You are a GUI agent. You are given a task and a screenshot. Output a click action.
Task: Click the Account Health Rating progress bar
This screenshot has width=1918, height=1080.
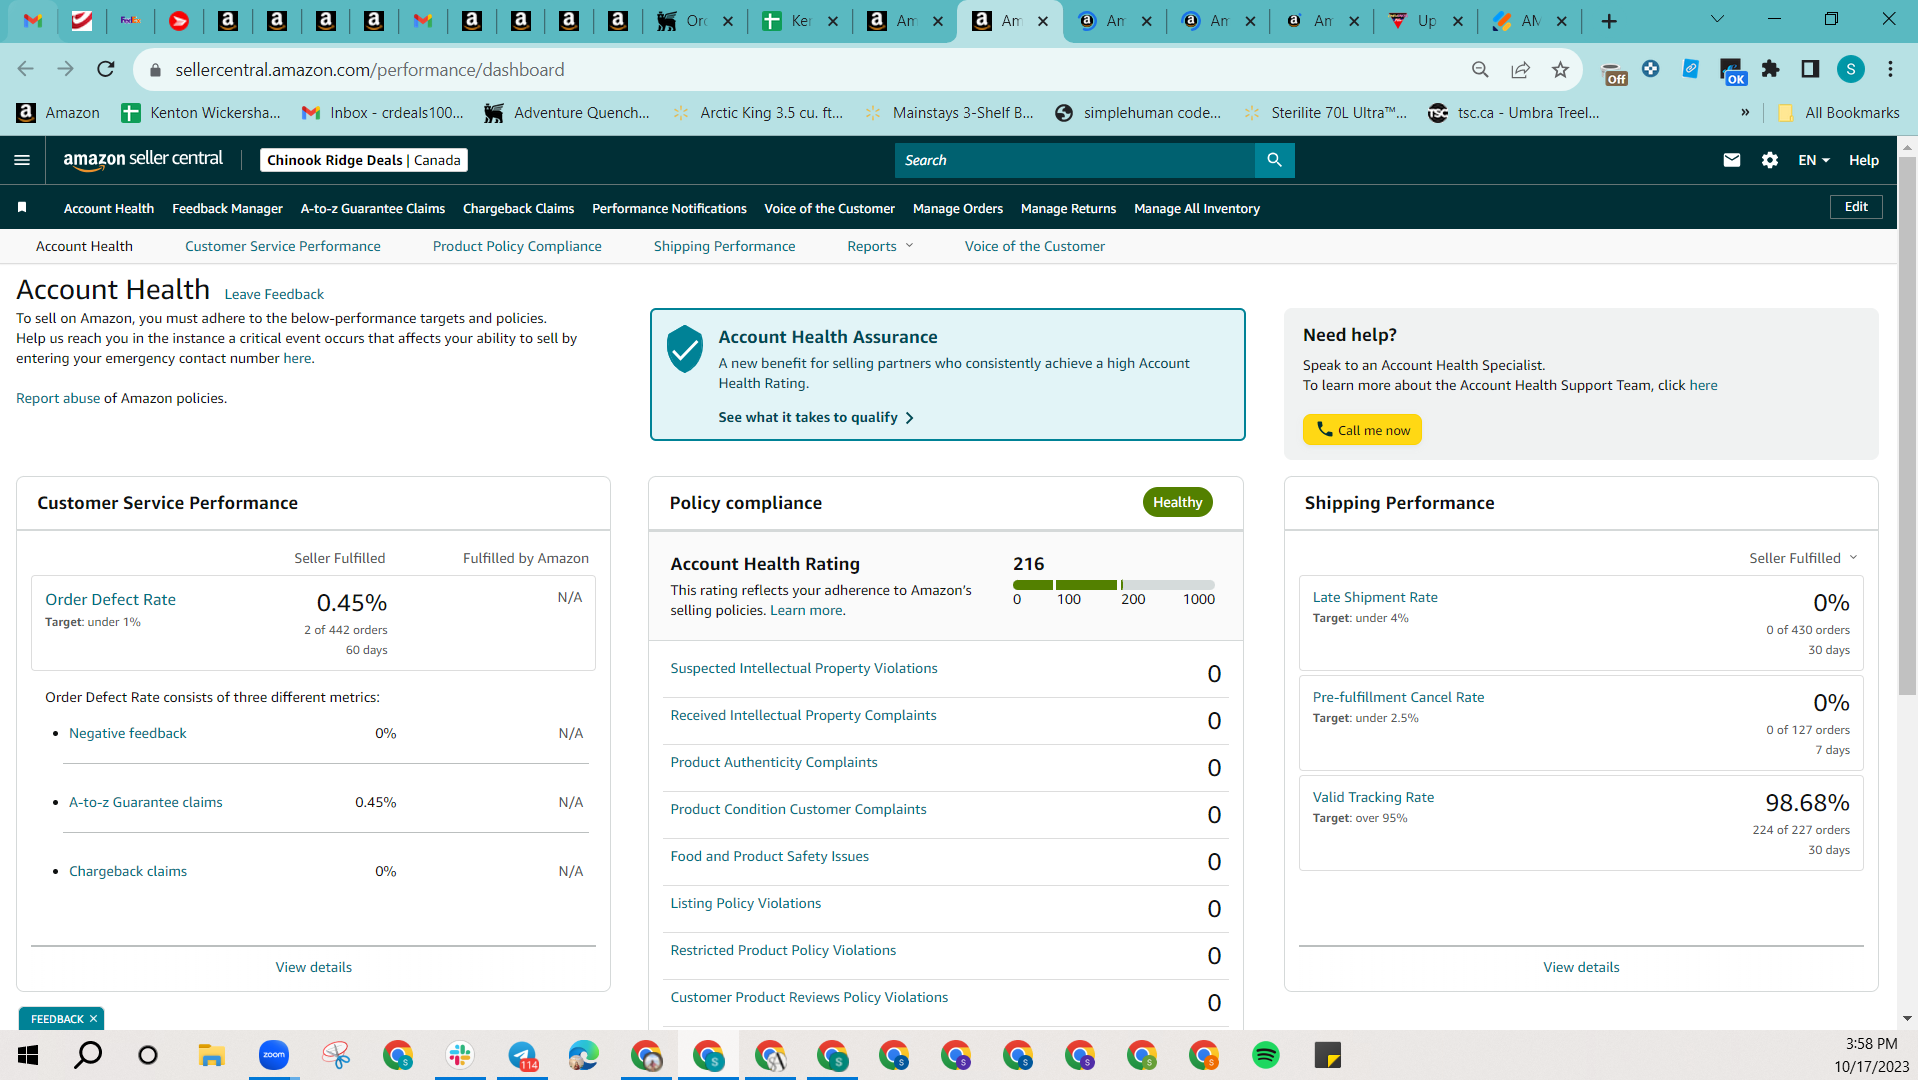click(x=1114, y=584)
